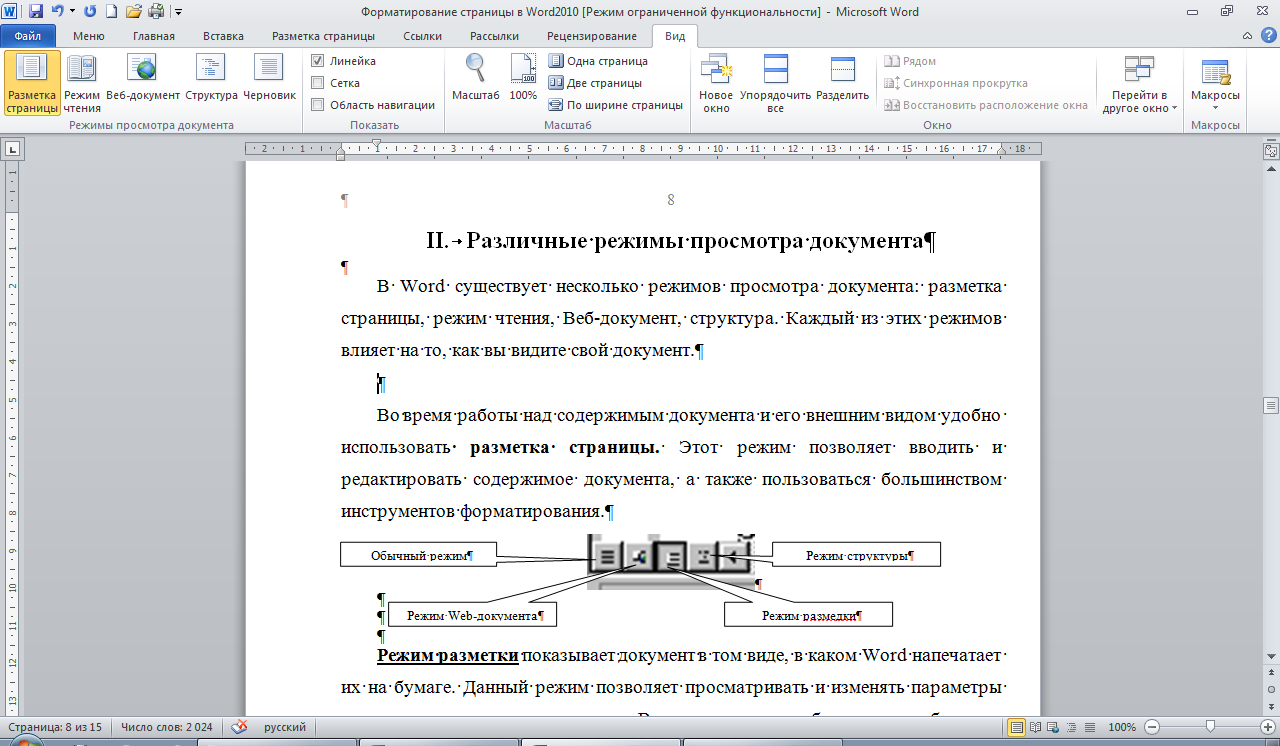Click the Рядом side-by-side button
Image resolution: width=1280 pixels, height=746 pixels.
(910, 61)
